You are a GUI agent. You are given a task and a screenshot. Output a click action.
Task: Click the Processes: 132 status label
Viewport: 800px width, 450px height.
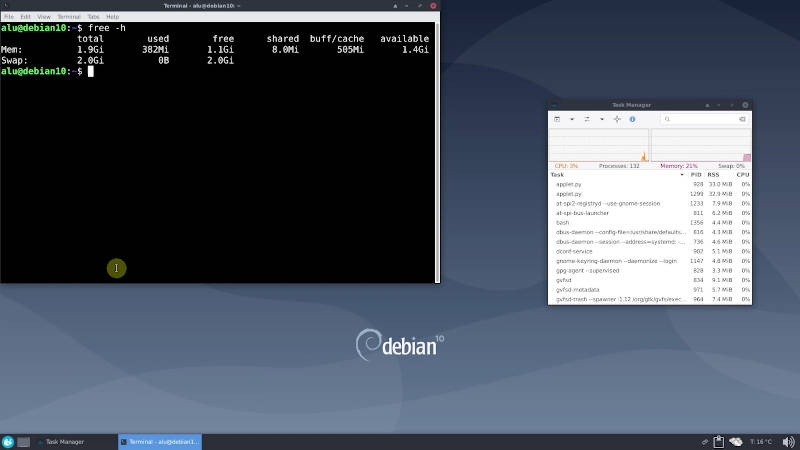(619, 166)
